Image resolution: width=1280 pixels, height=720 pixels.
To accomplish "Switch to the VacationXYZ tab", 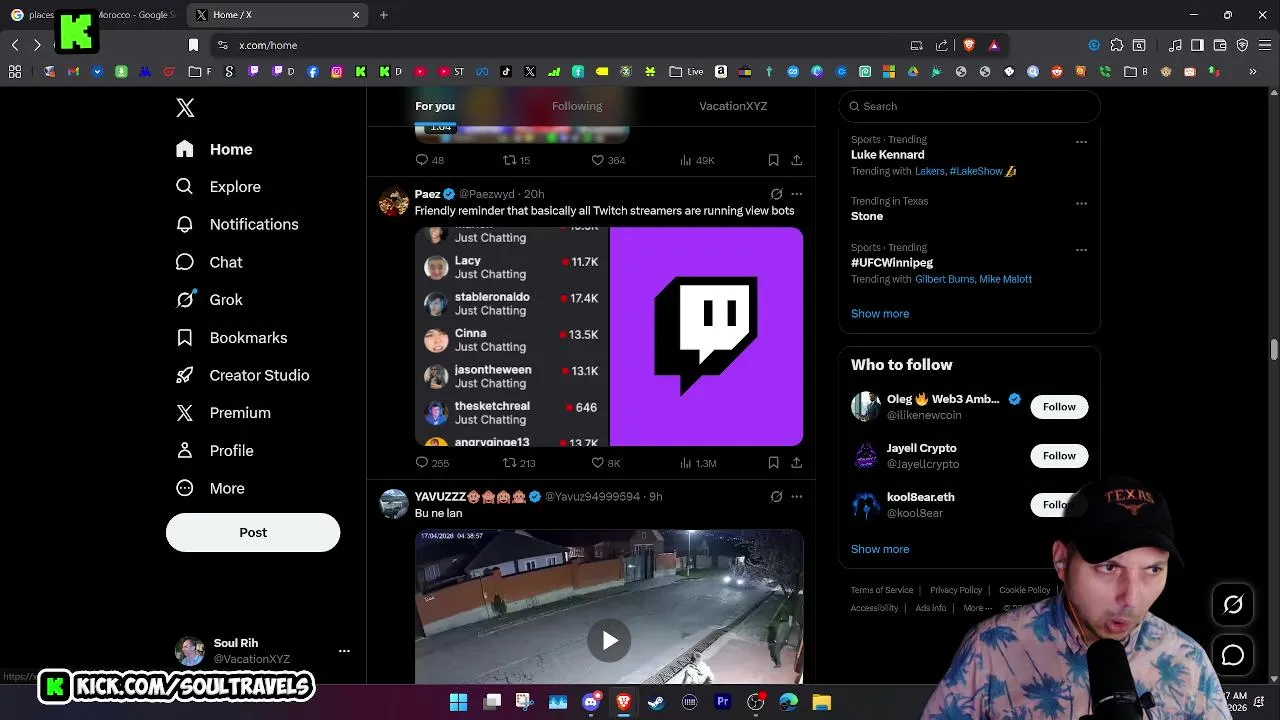I will point(733,106).
